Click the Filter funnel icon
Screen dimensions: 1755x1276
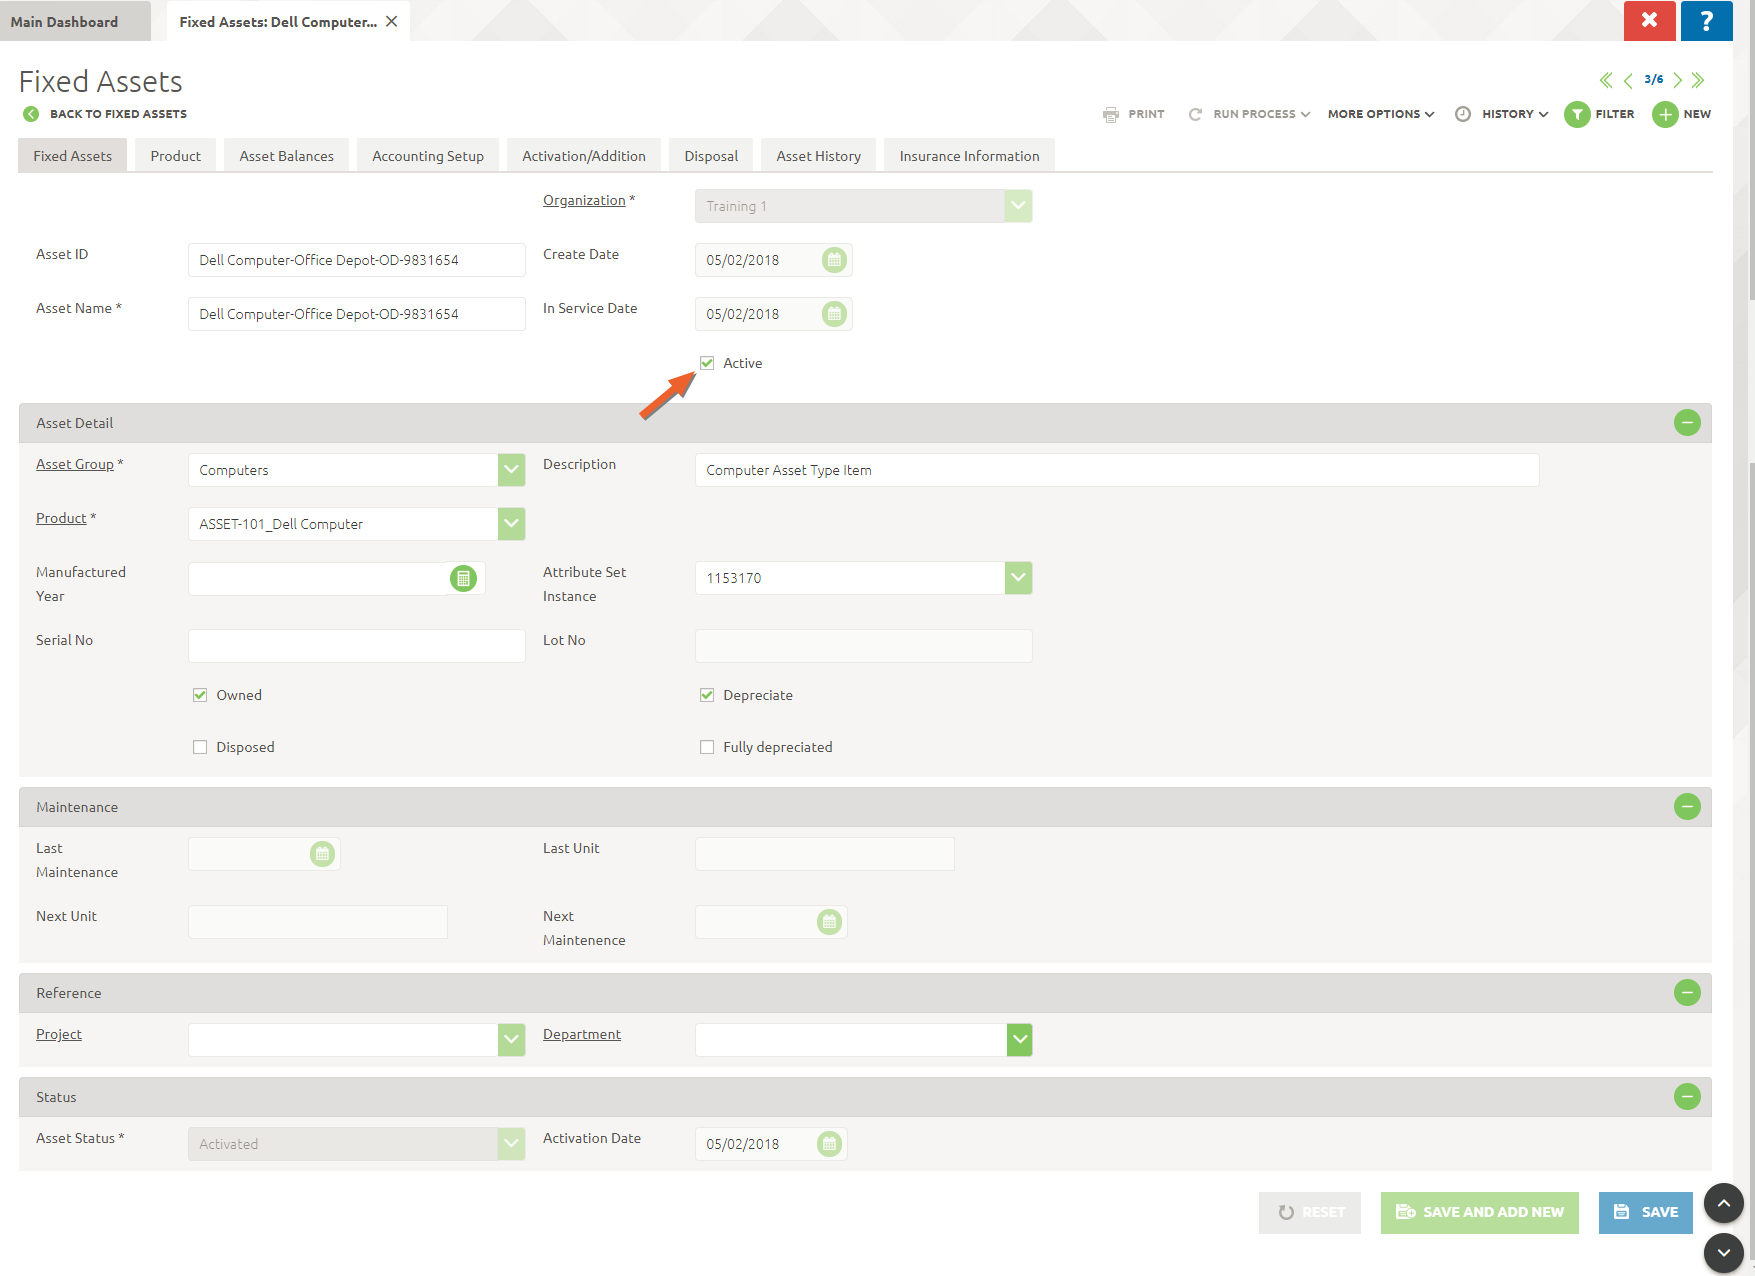point(1577,115)
